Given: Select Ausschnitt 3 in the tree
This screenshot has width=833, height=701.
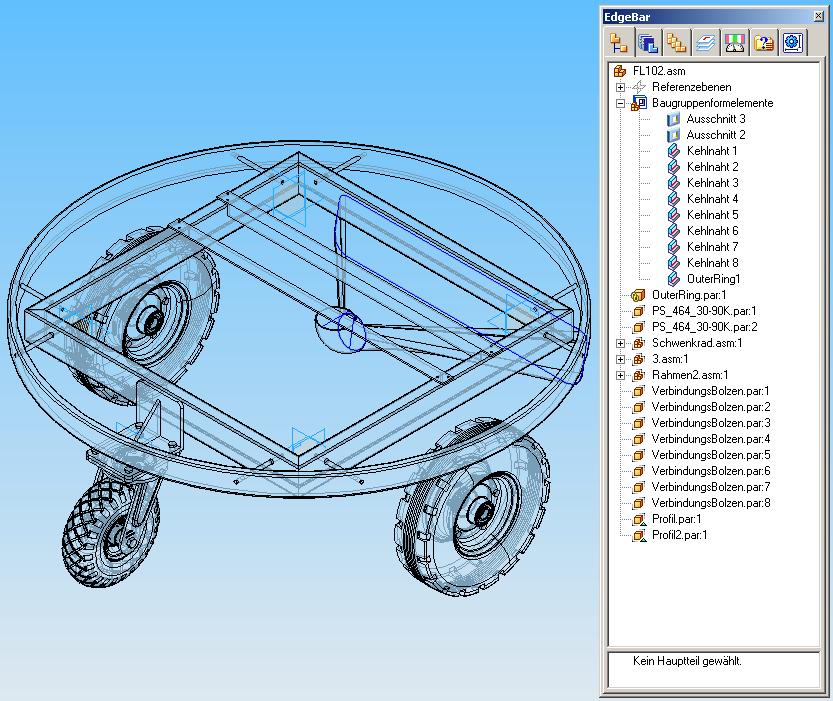Looking at the screenshot, I should pos(716,119).
